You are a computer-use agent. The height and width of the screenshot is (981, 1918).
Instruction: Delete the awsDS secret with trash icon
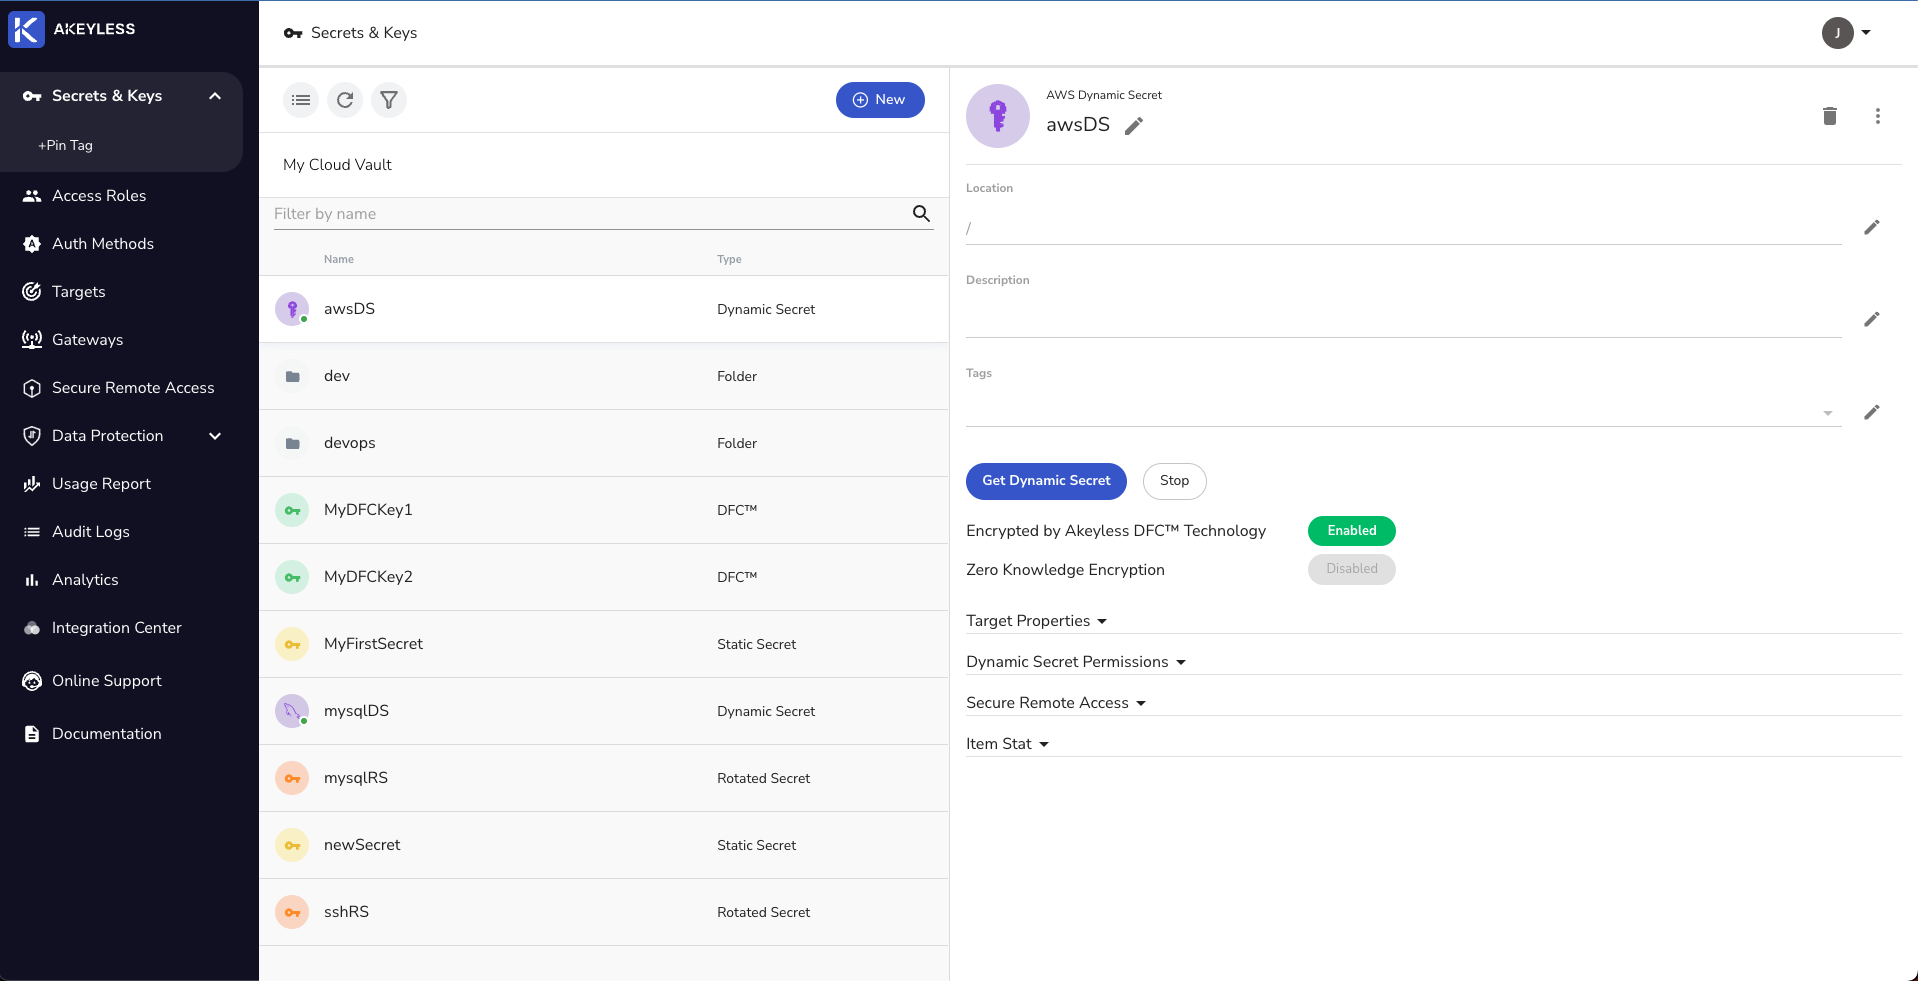1830,116
